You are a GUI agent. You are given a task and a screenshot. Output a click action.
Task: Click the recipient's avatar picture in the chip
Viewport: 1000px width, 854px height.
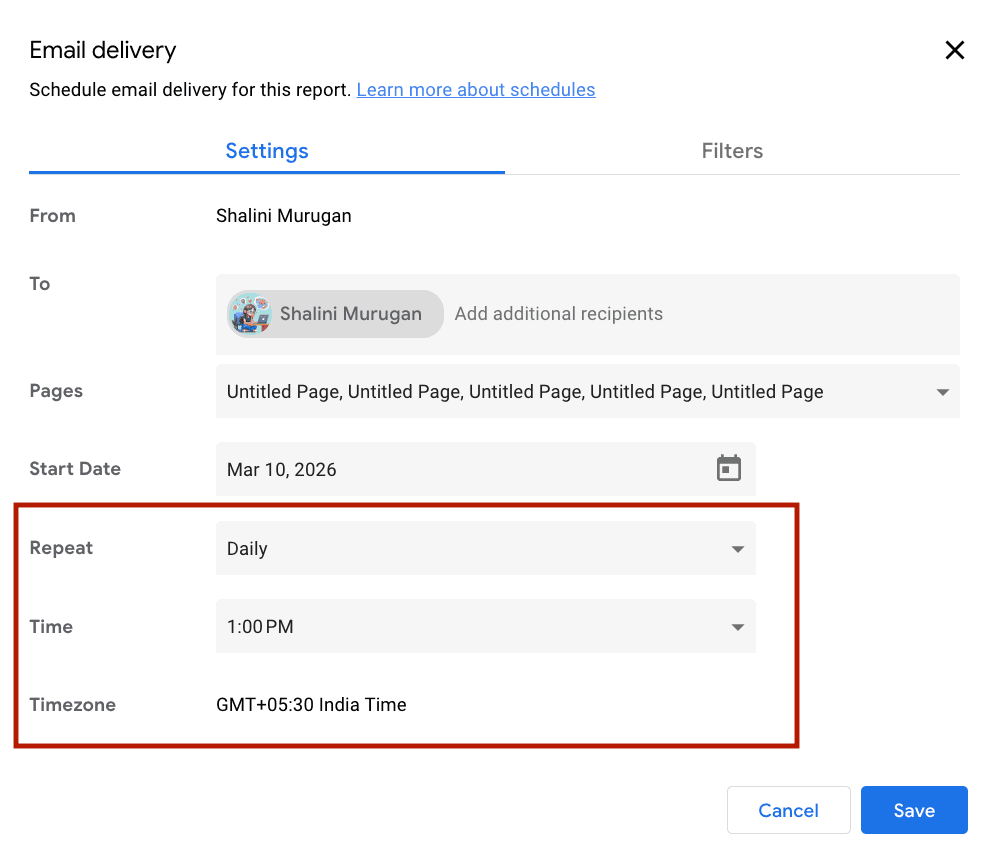[250, 314]
